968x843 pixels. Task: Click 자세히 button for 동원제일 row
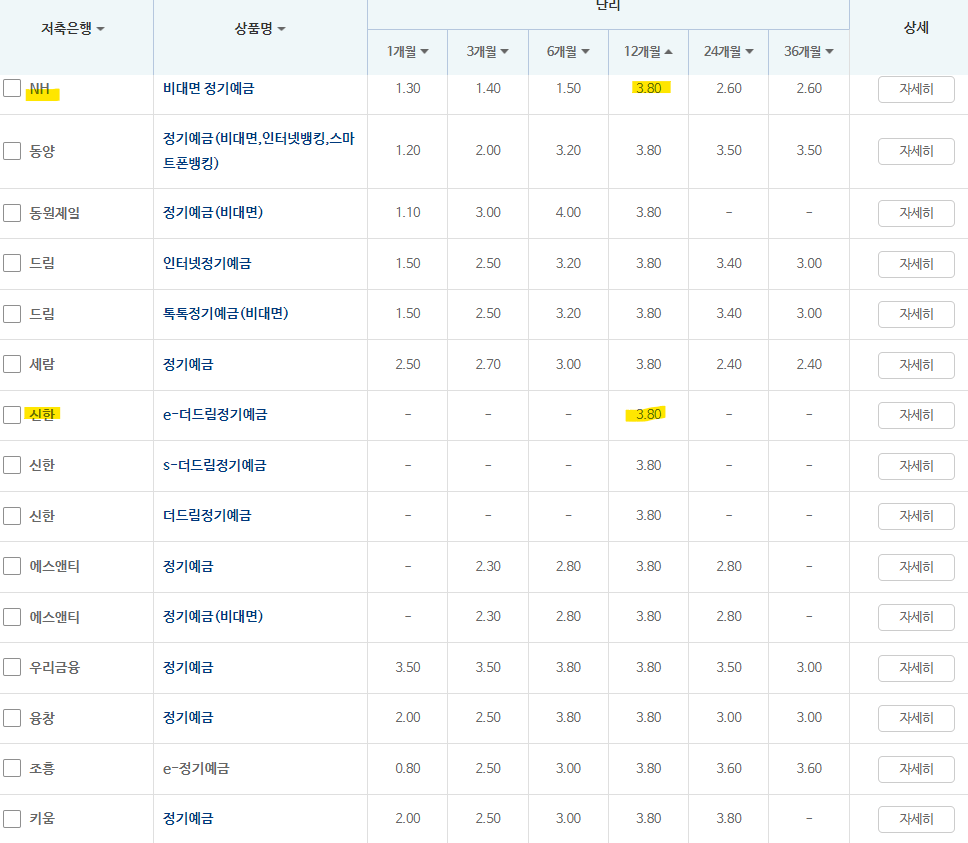916,214
